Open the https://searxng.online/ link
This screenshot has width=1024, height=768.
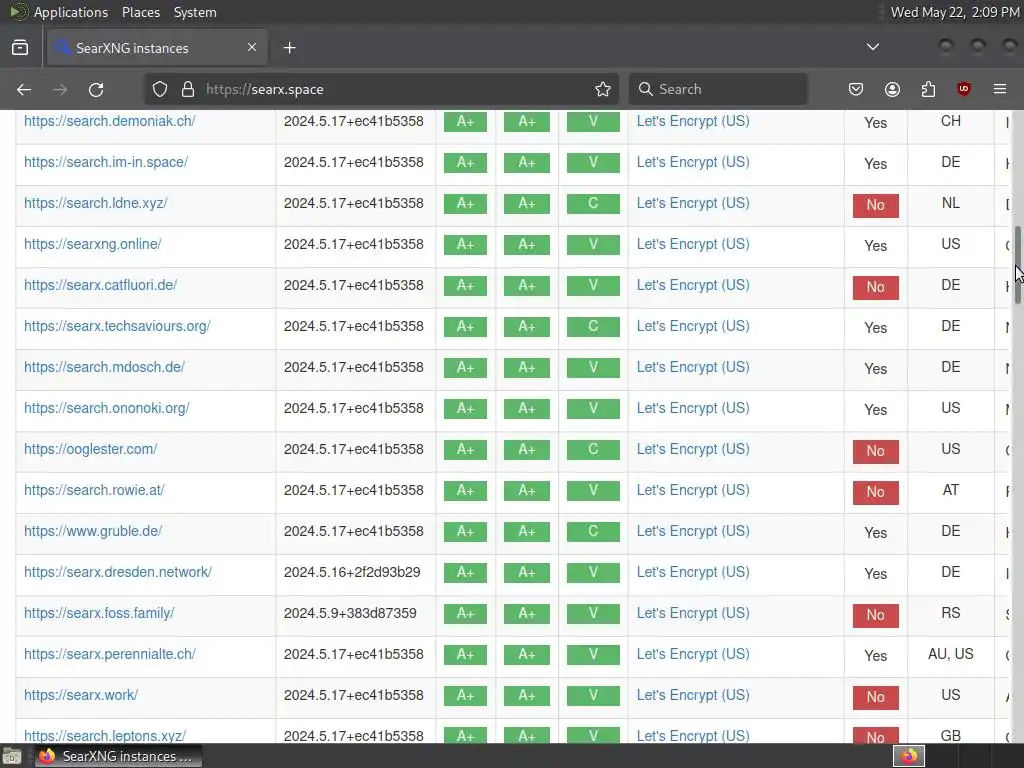[x=93, y=244]
